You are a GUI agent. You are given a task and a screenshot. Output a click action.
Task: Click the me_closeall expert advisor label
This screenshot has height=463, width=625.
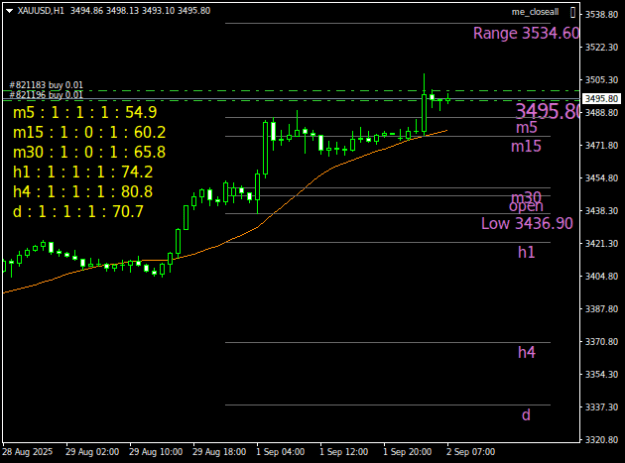point(535,12)
